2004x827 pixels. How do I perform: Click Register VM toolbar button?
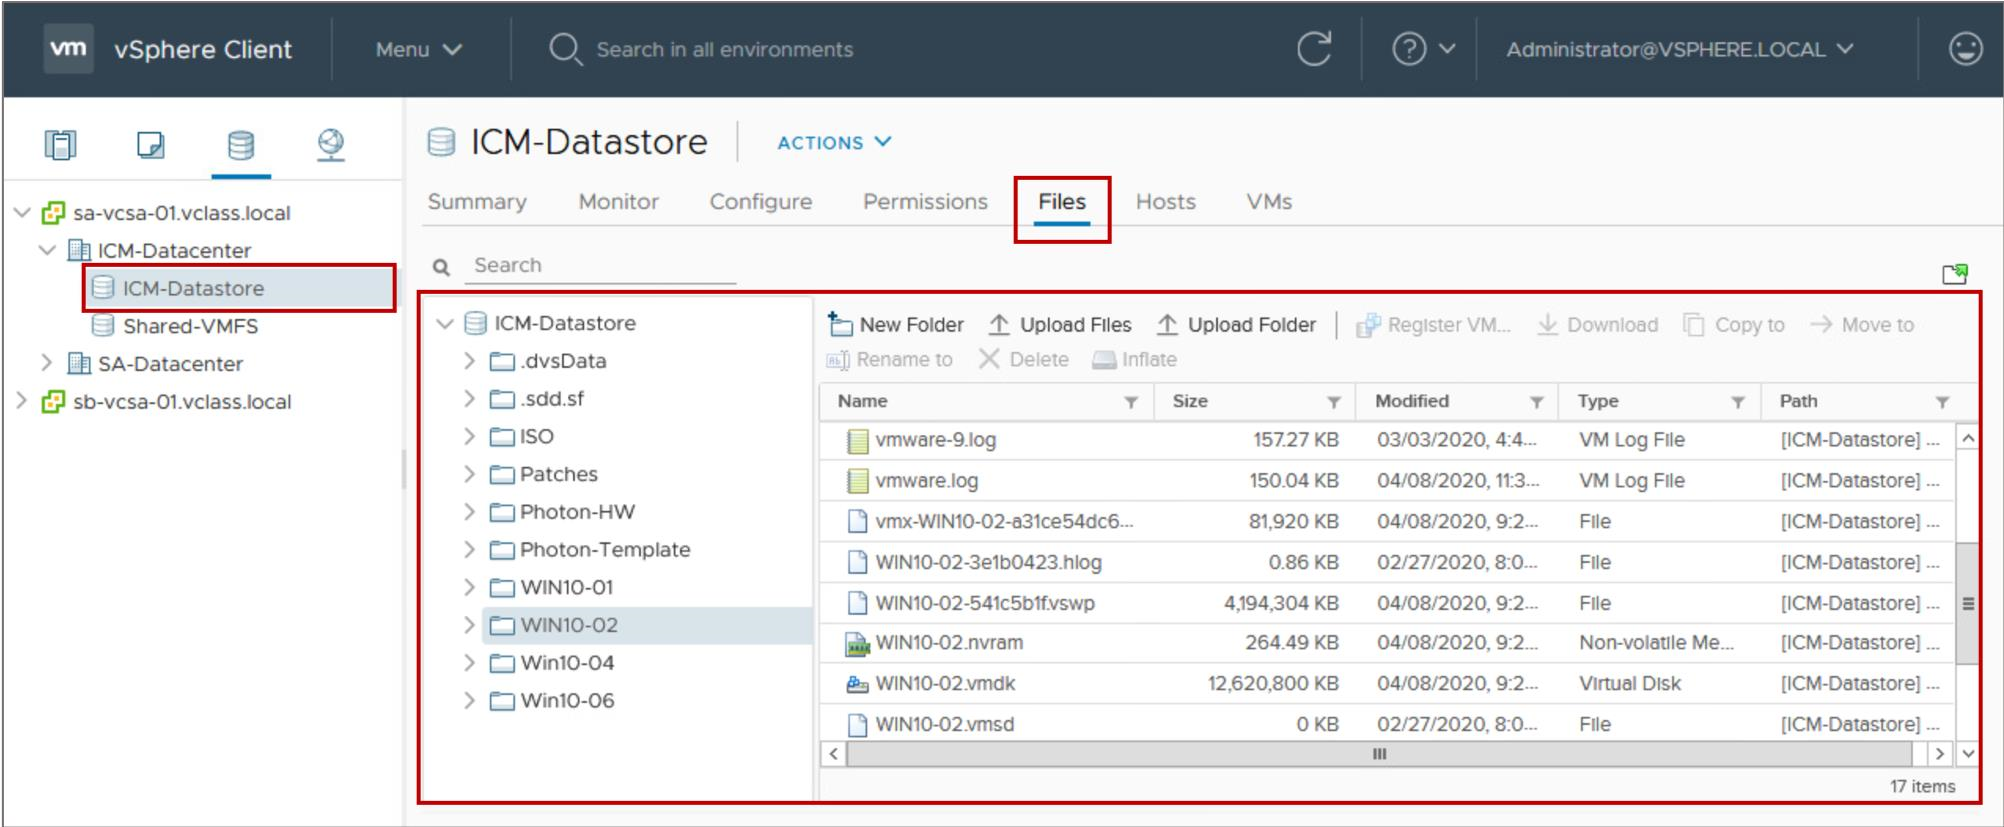click(x=1433, y=325)
